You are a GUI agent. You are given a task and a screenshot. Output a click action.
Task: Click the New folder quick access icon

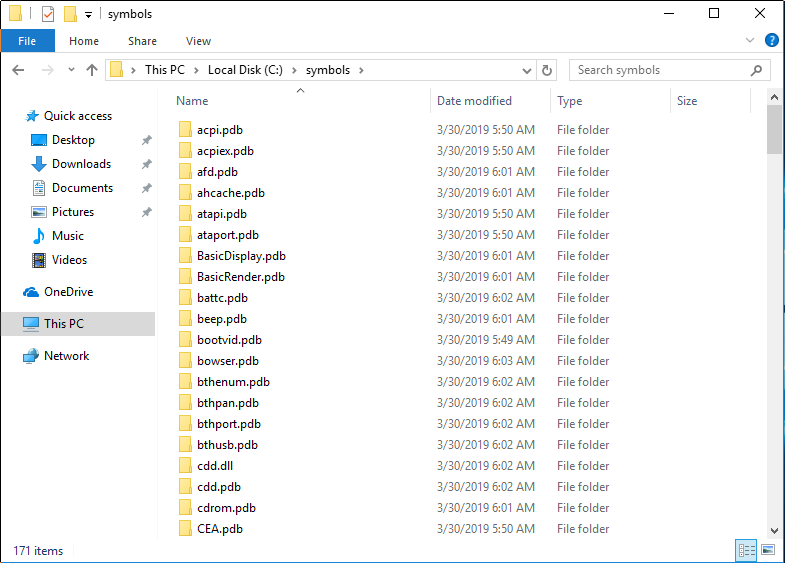[70, 14]
